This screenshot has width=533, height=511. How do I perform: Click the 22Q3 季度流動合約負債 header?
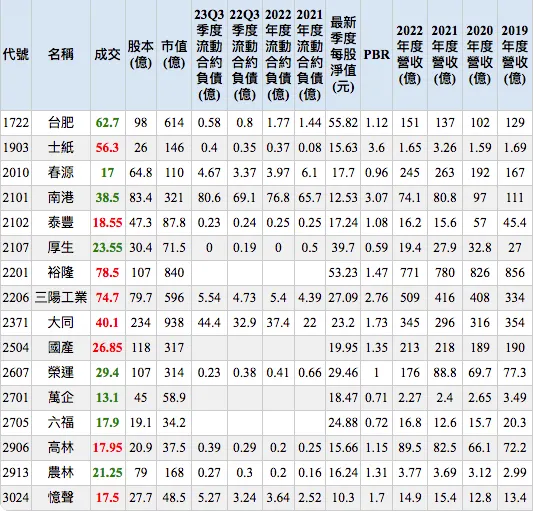click(244, 54)
